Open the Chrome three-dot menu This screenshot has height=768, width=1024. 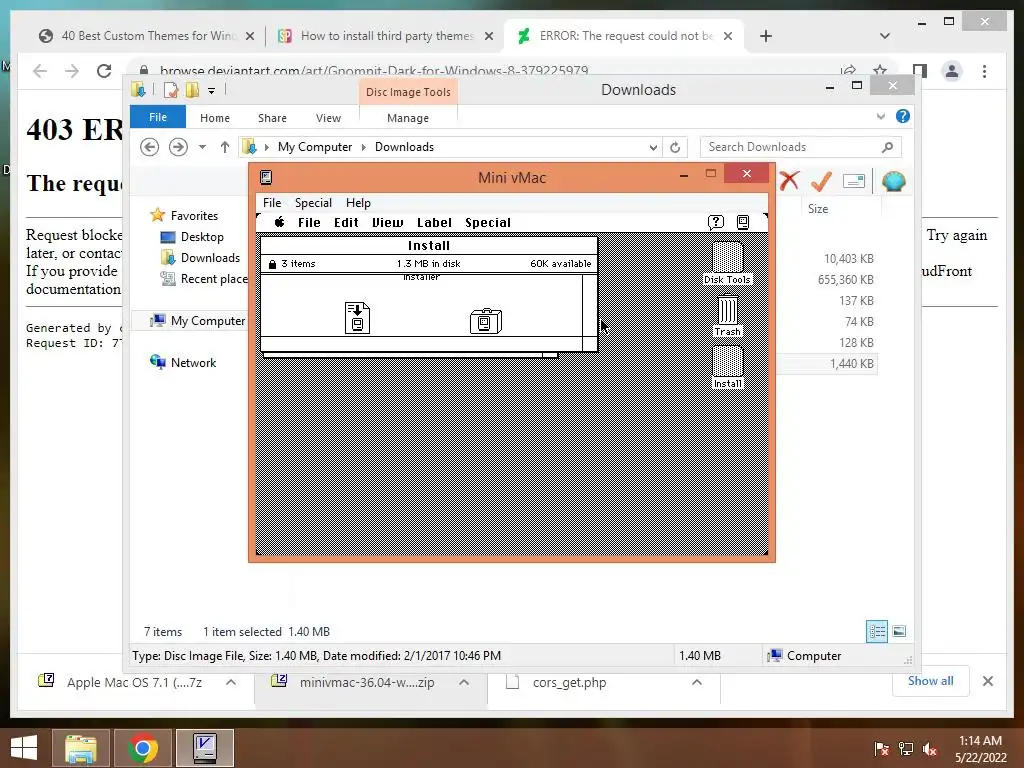984,71
